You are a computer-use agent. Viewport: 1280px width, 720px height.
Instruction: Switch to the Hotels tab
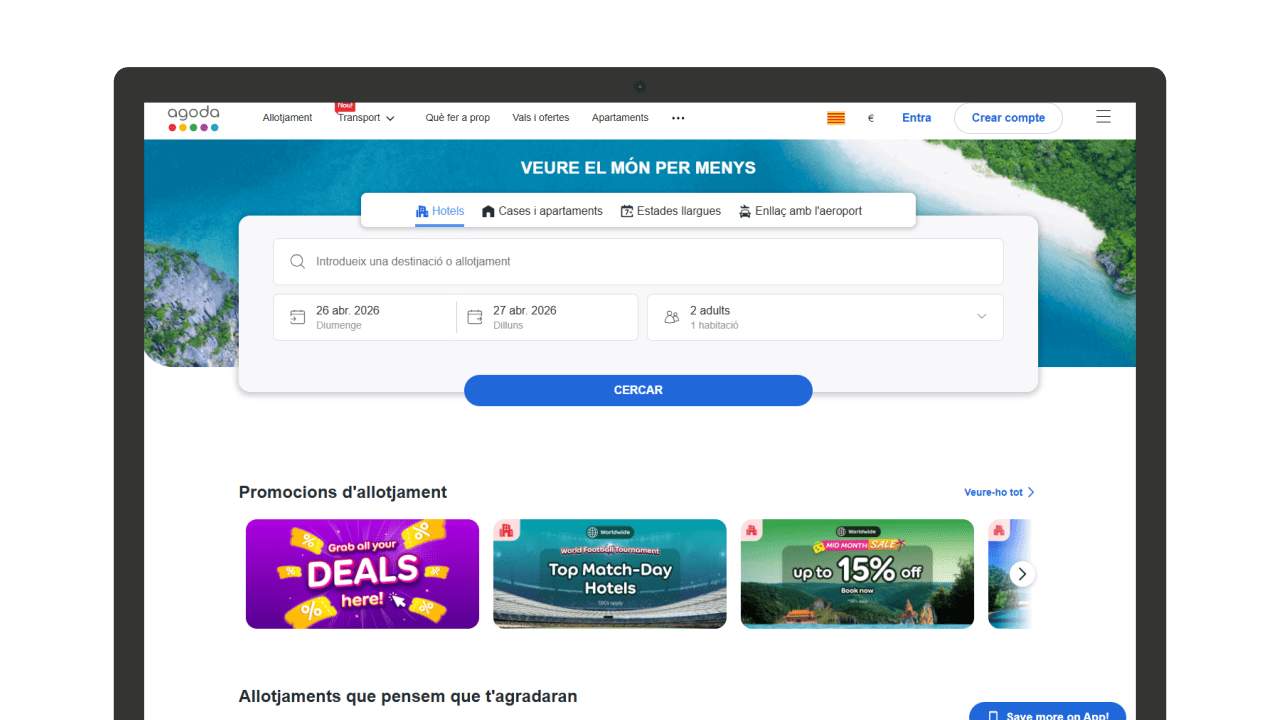440,211
